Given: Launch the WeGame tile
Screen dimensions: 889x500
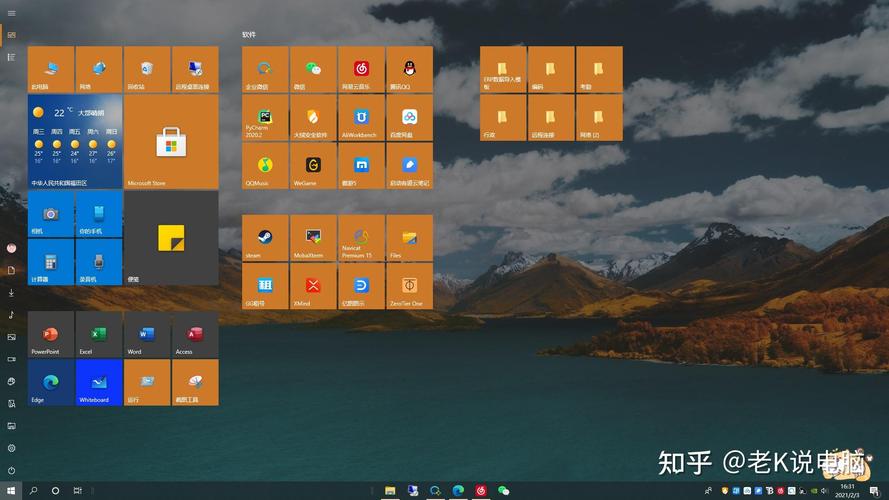Looking at the screenshot, I should coord(313,166).
